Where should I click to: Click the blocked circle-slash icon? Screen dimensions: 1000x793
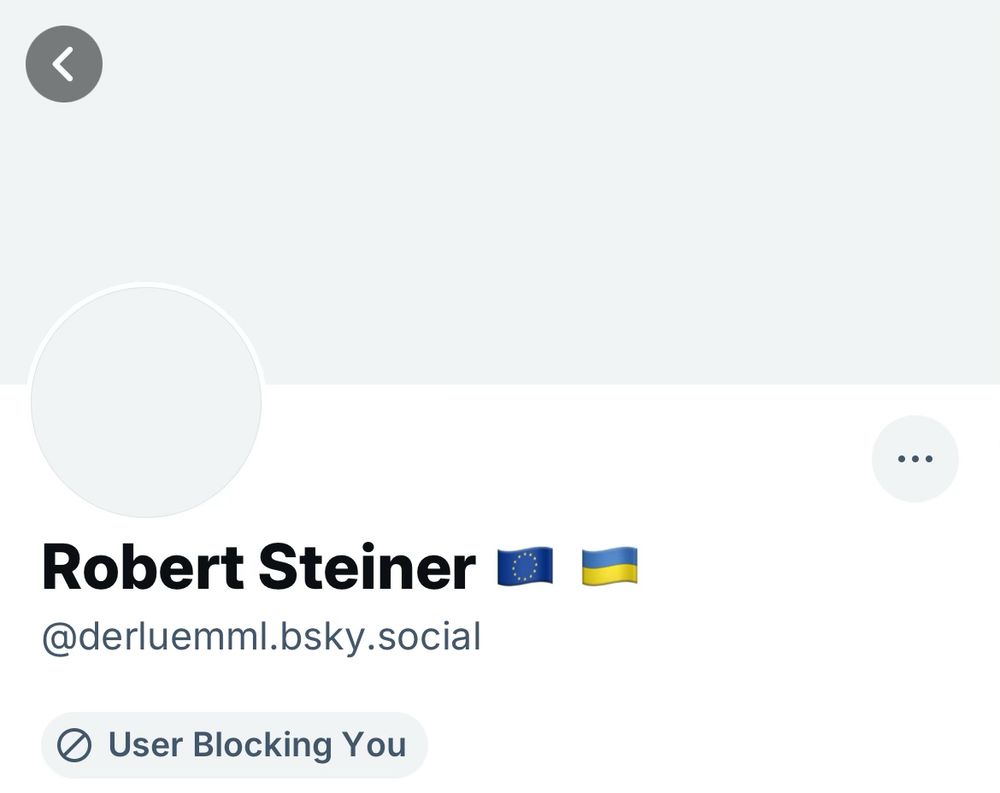click(74, 745)
